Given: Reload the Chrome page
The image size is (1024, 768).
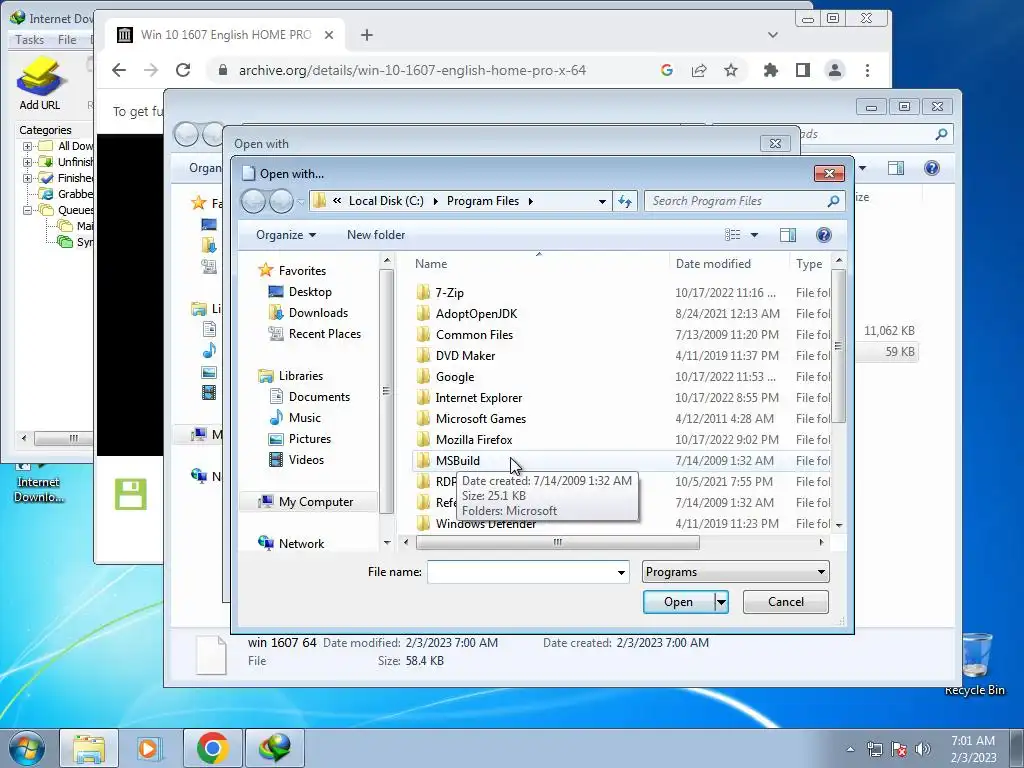Looking at the screenshot, I should pos(184,70).
